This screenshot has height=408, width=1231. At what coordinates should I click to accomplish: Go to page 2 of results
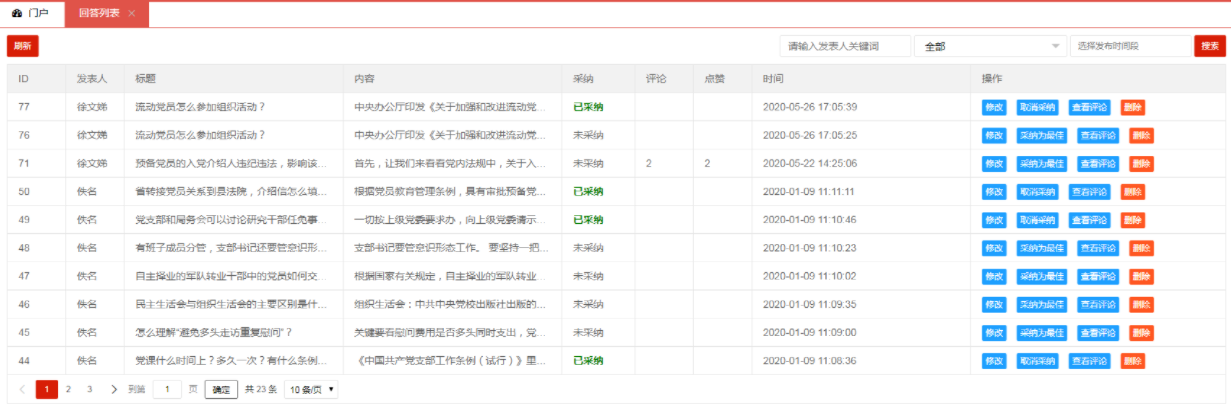(68, 389)
